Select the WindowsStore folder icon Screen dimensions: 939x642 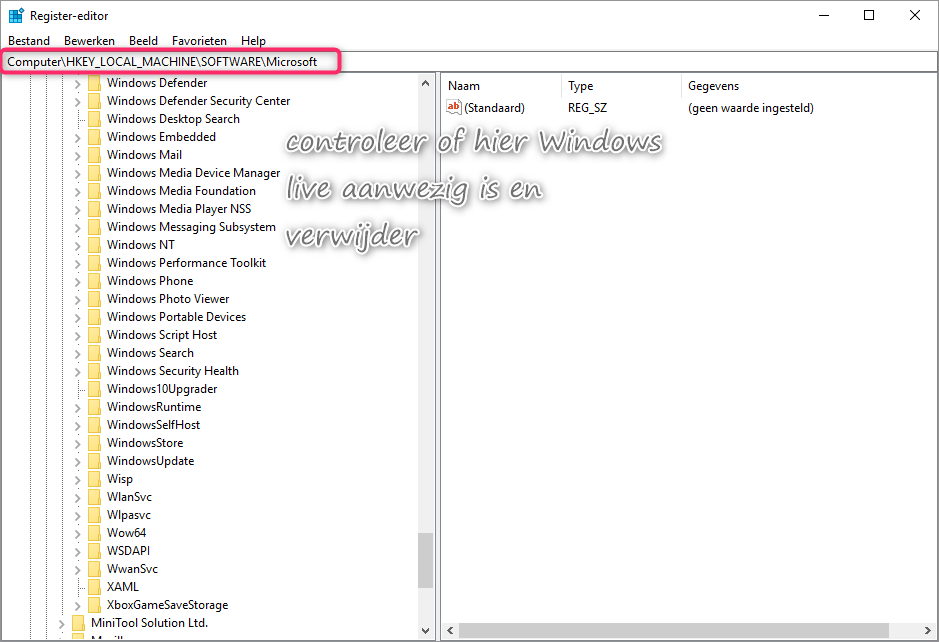pyautogui.click(x=94, y=443)
